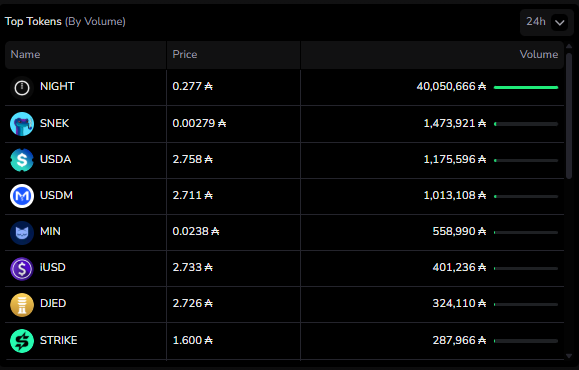
Task: Click the dropdown chevron next to 24h
Action: click(x=559, y=23)
